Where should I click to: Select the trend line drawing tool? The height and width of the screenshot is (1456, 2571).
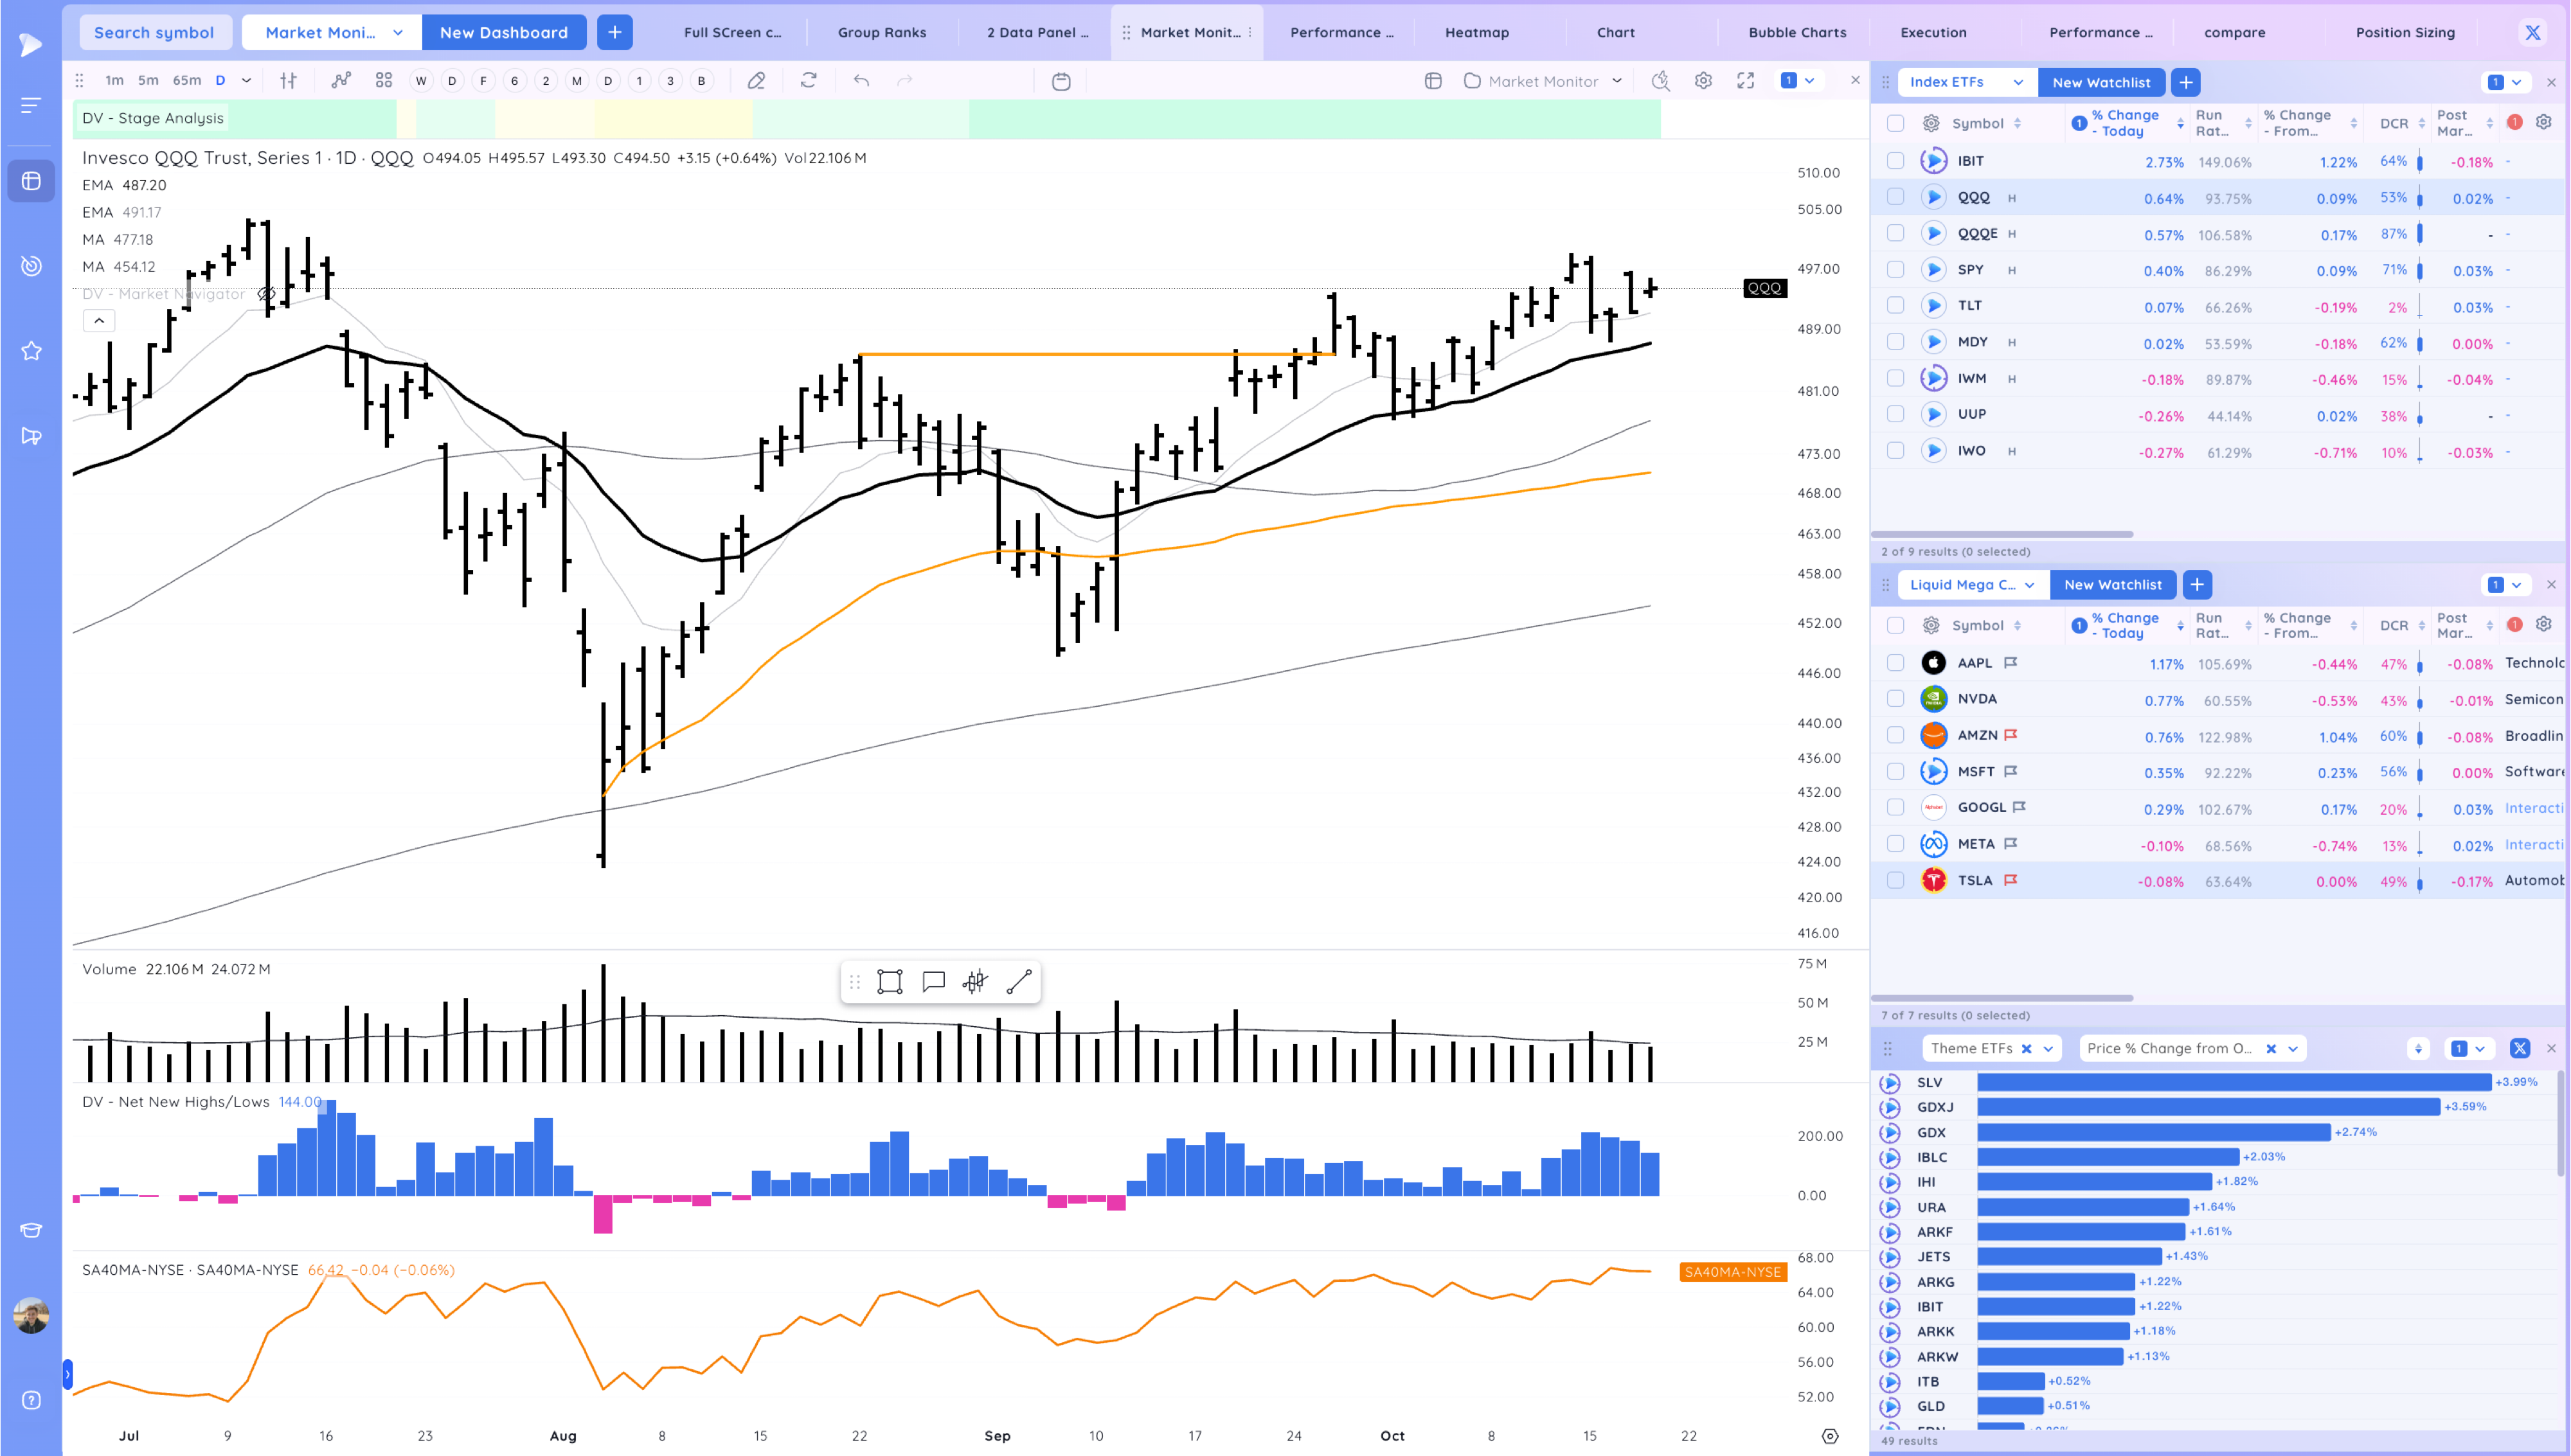click(x=1018, y=982)
